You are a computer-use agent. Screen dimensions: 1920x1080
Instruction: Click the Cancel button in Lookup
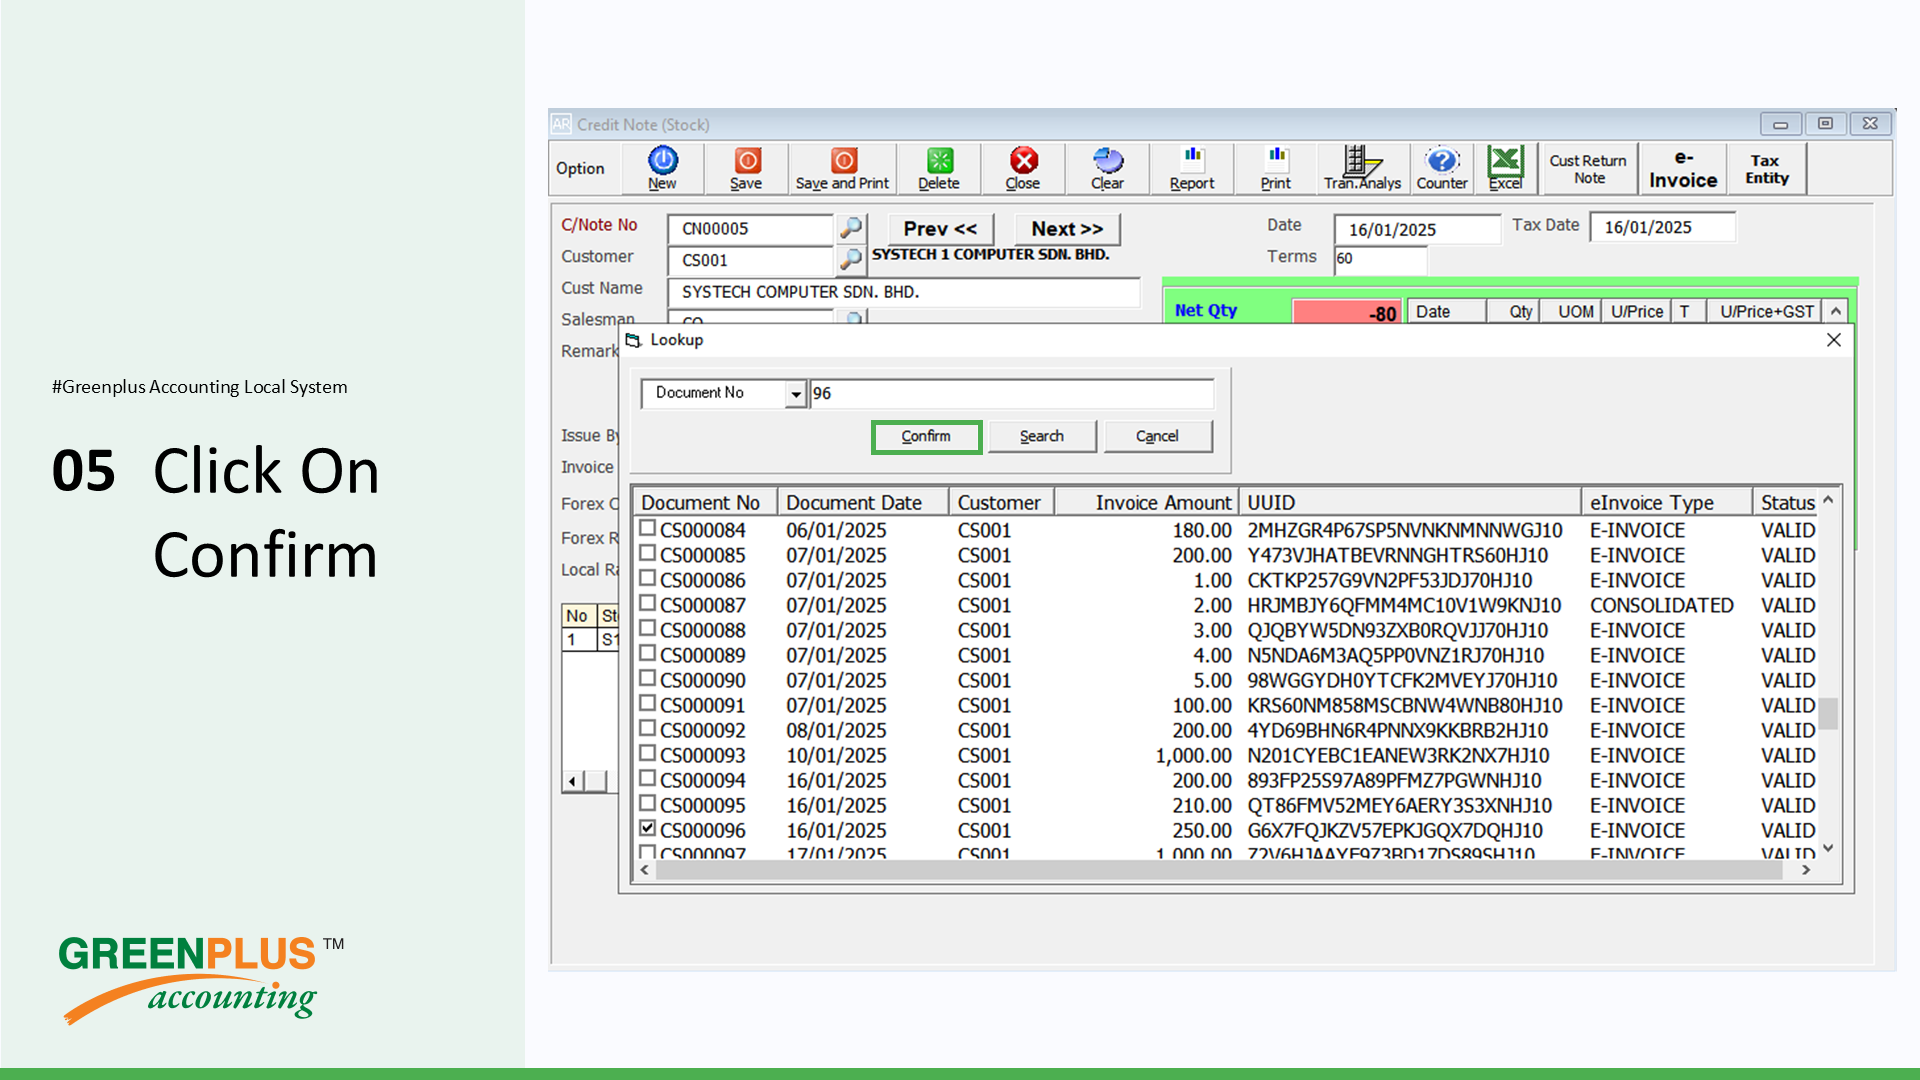pos(1157,437)
